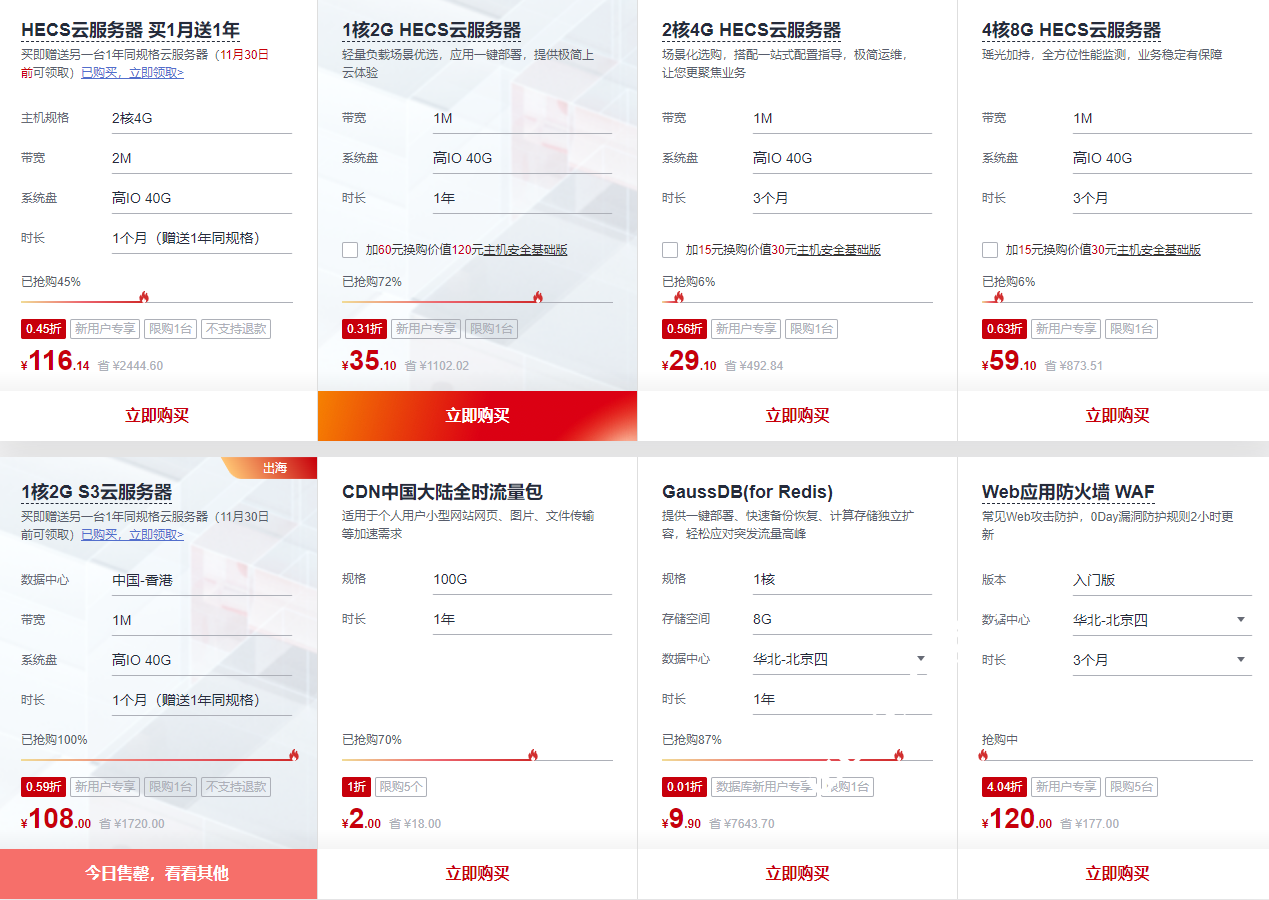Click the 0.56折 discount badge
Screen dimensions: 1269x900
(x=684, y=328)
